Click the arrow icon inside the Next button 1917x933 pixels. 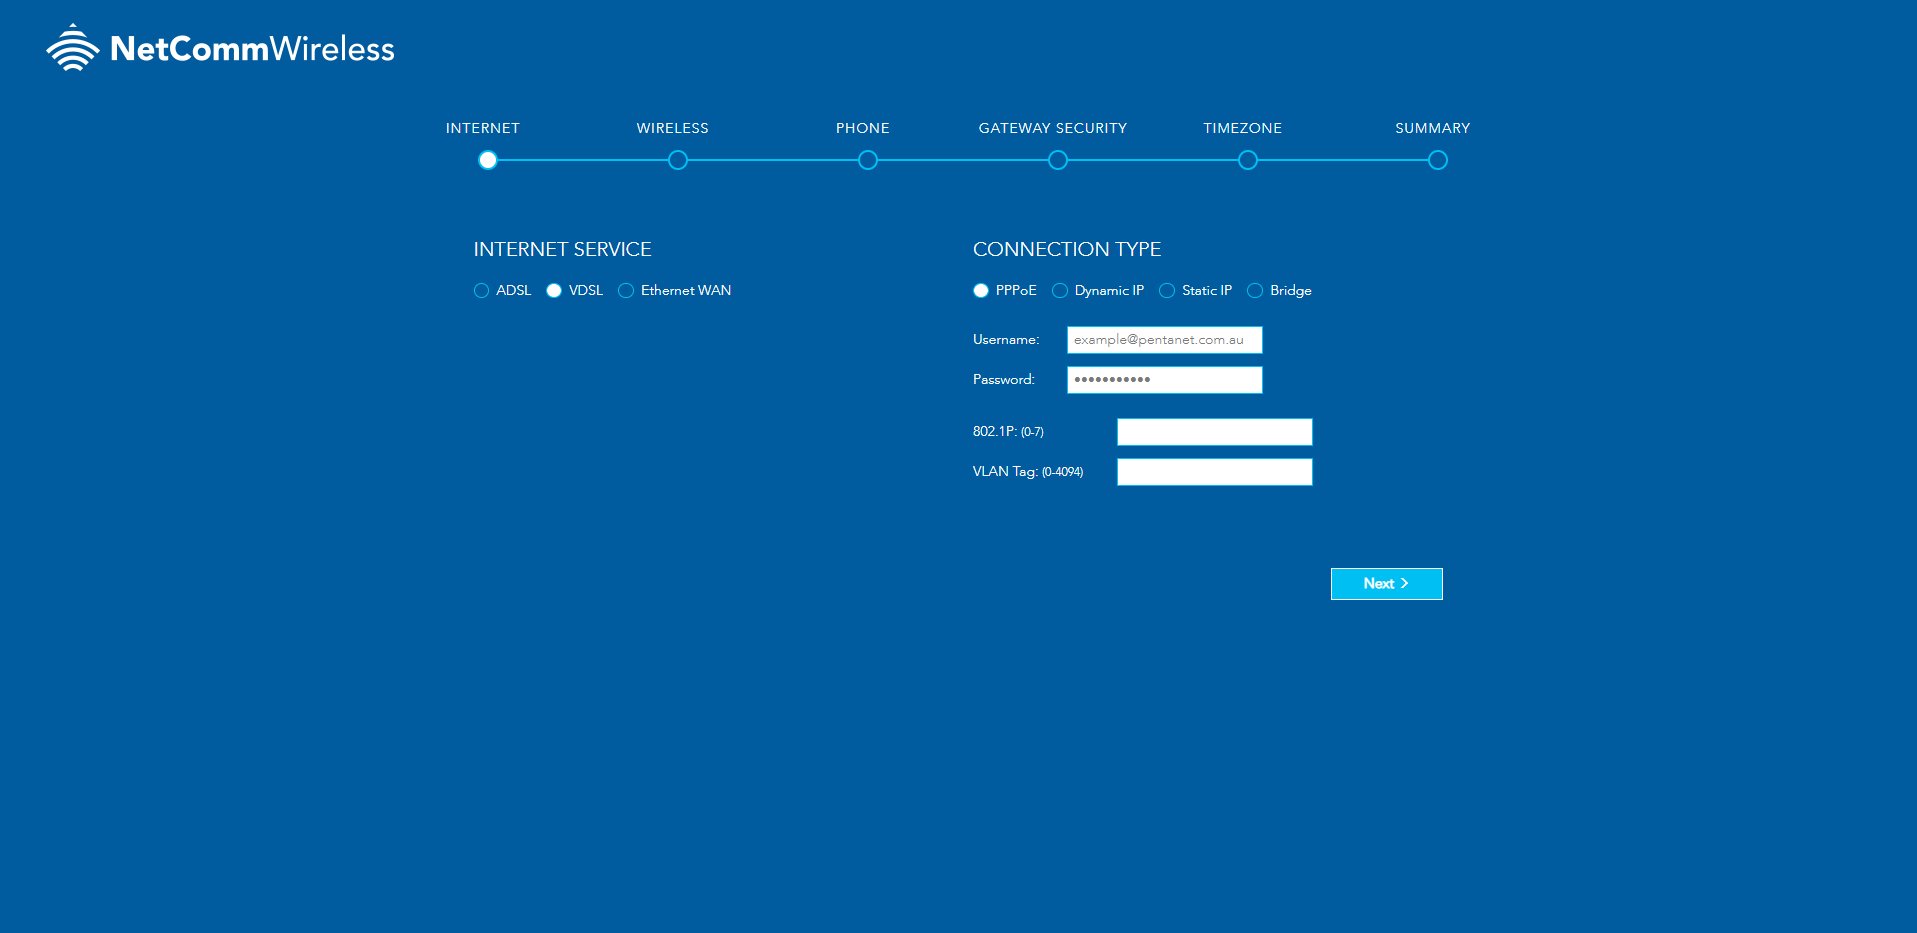tap(1404, 583)
